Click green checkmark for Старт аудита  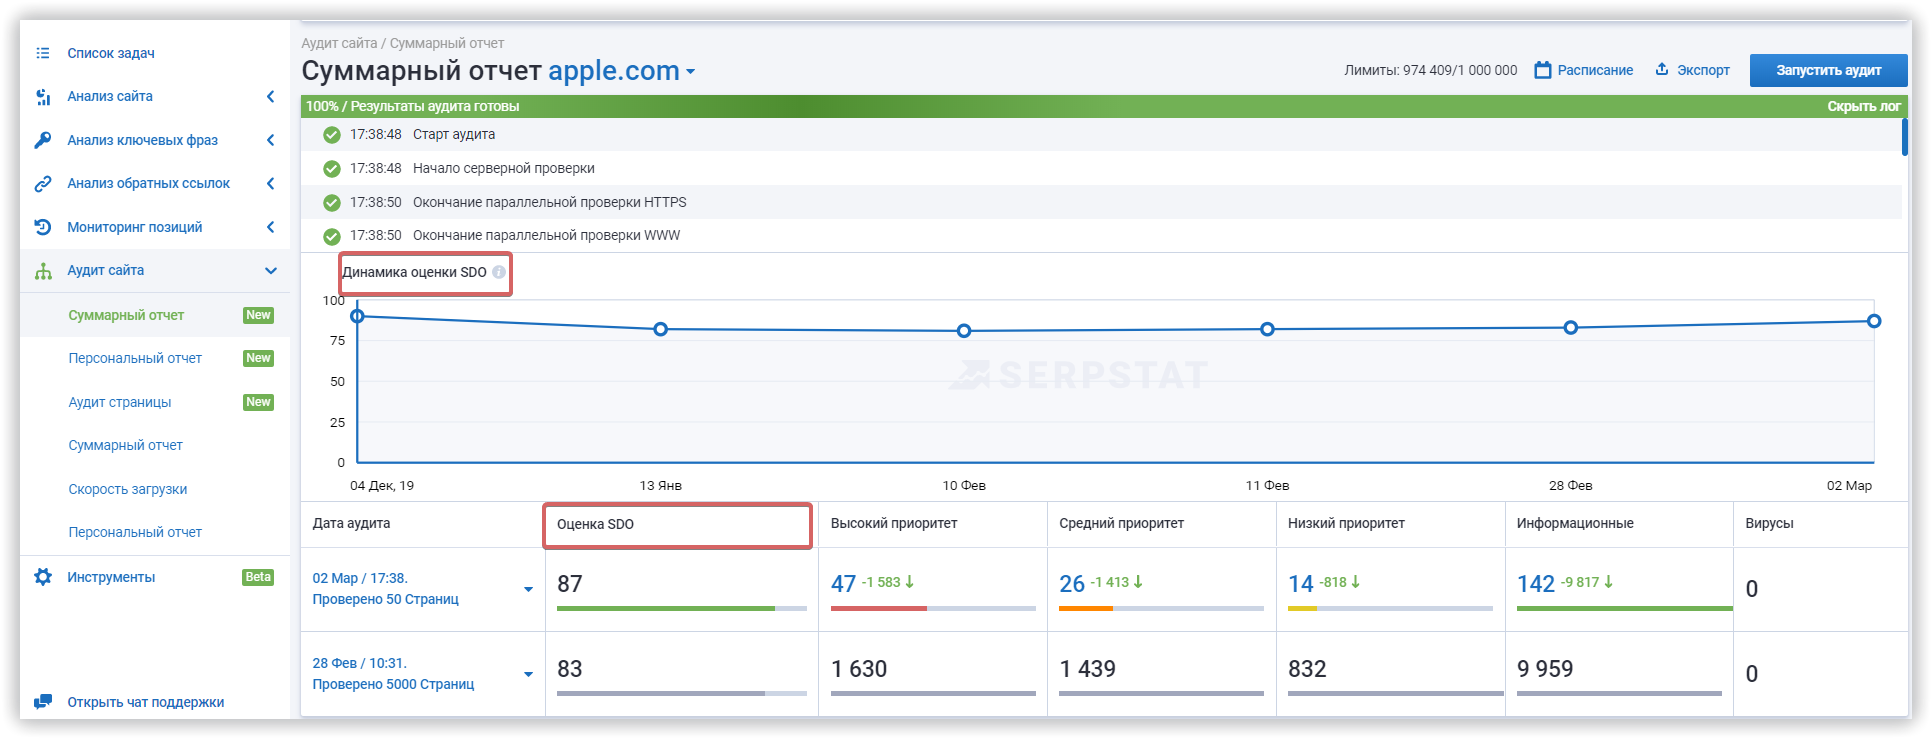click(332, 135)
